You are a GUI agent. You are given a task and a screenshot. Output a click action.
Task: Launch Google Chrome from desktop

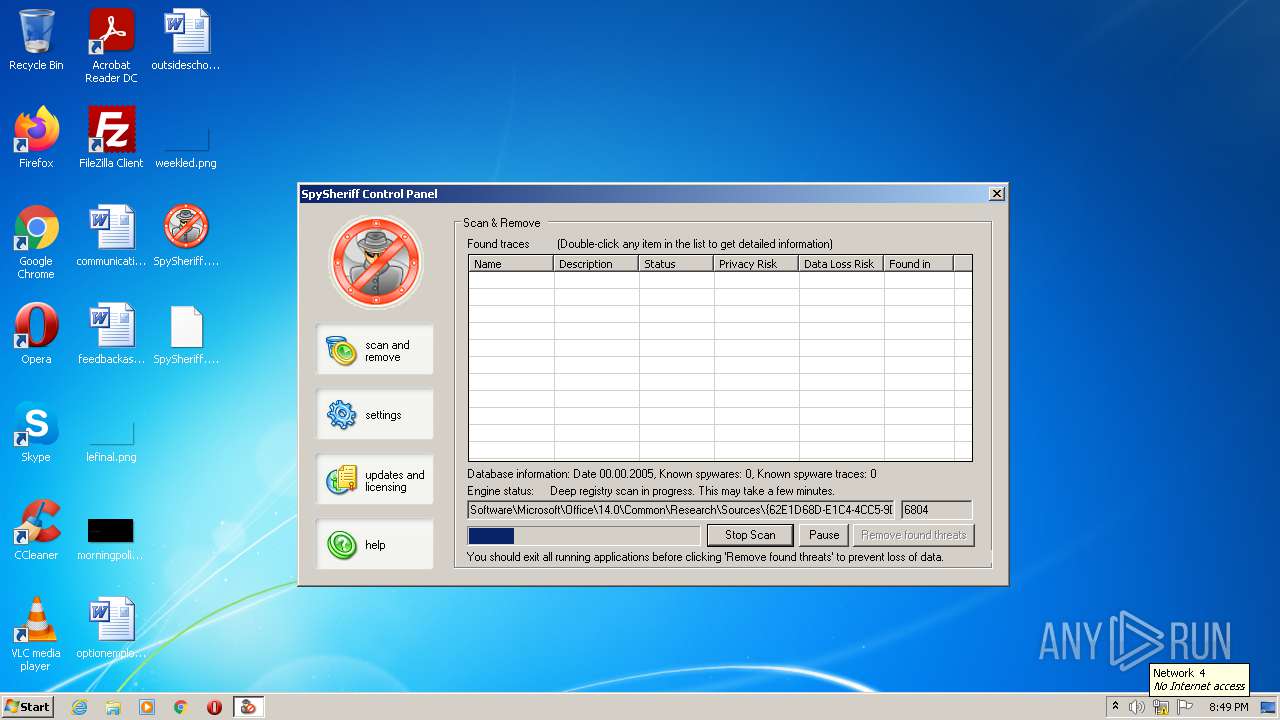(36, 242)
